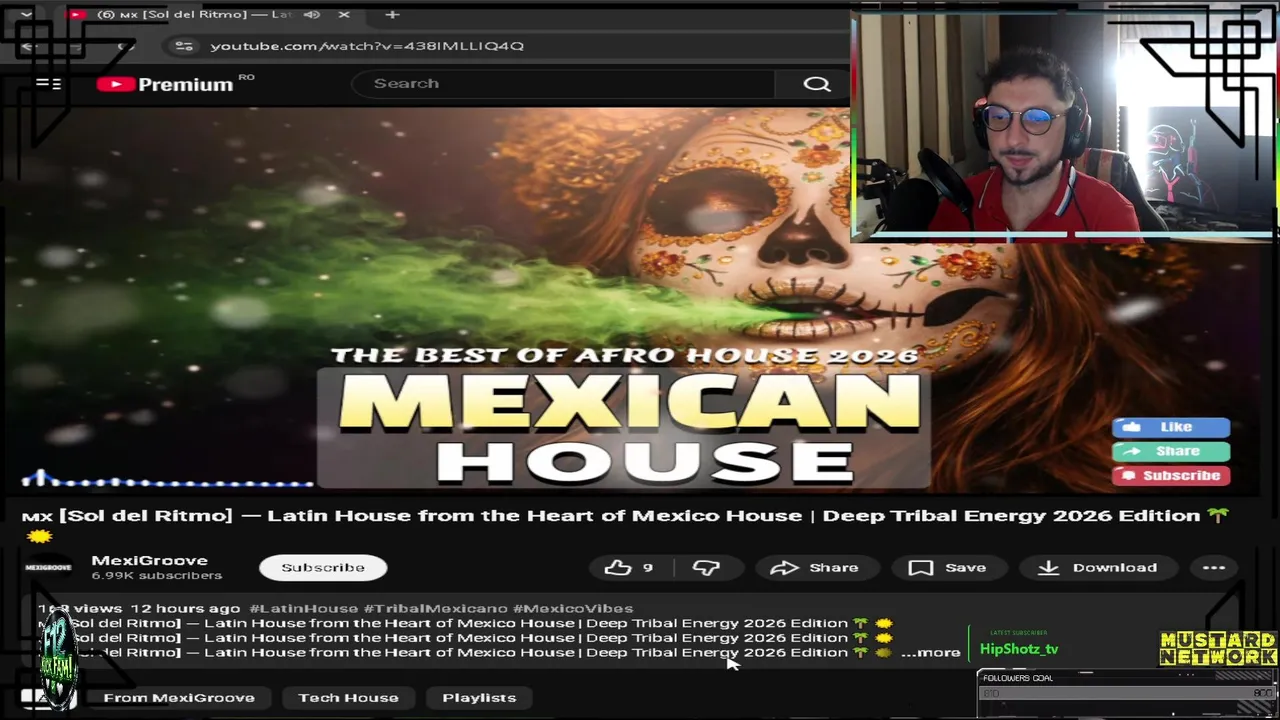This screenshot has height=720, width=1280.
Task: Open the MexiGroove channel avatar
Action: (x=48, y=567)
